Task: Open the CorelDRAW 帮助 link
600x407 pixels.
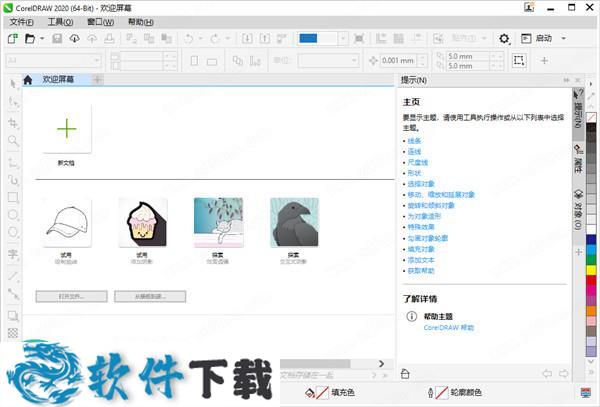Action: pos(449,328)
